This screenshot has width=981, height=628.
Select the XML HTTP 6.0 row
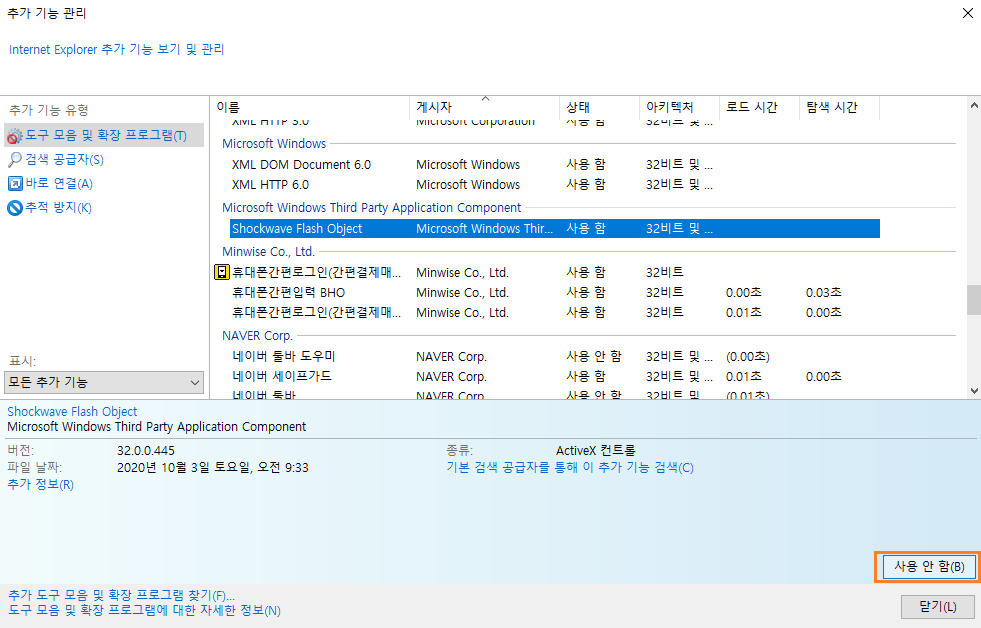(x=554, y=185)
